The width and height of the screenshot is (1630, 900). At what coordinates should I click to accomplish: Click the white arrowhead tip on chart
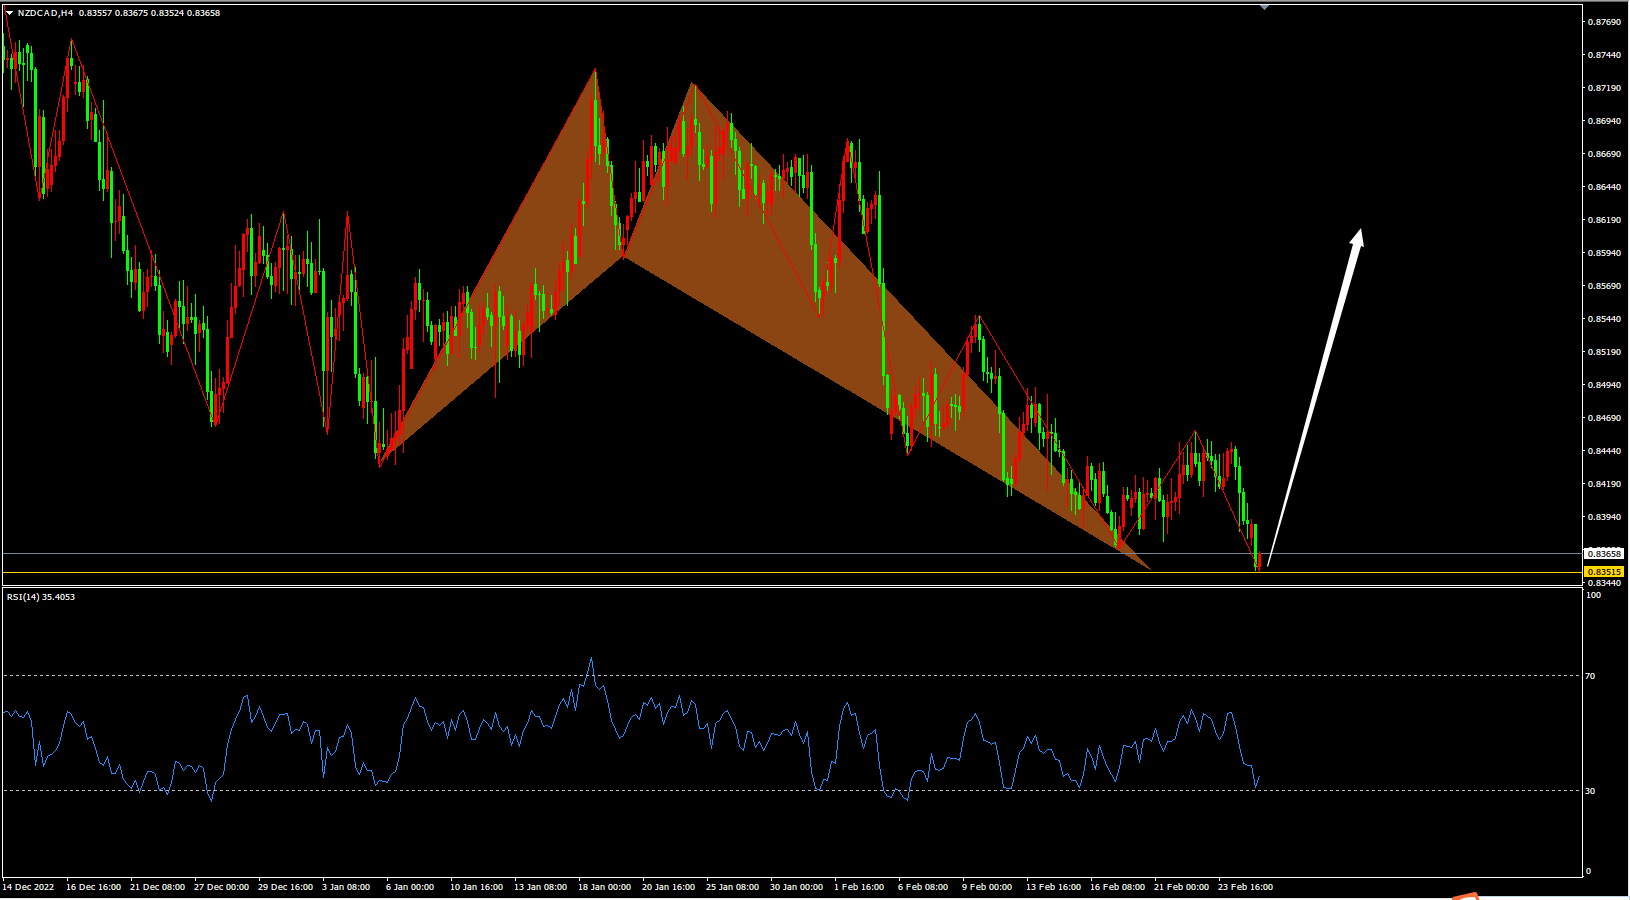[1360, 233]
